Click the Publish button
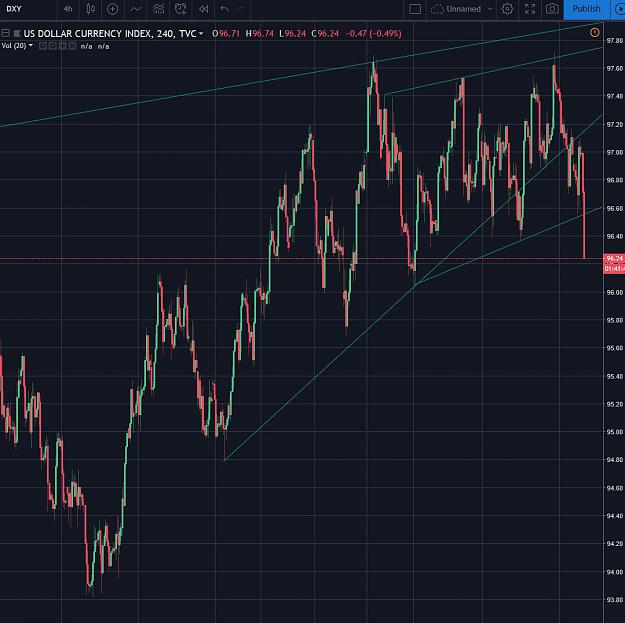The height and width of the screenshot is (623, 625). click(x=586, y=9)
